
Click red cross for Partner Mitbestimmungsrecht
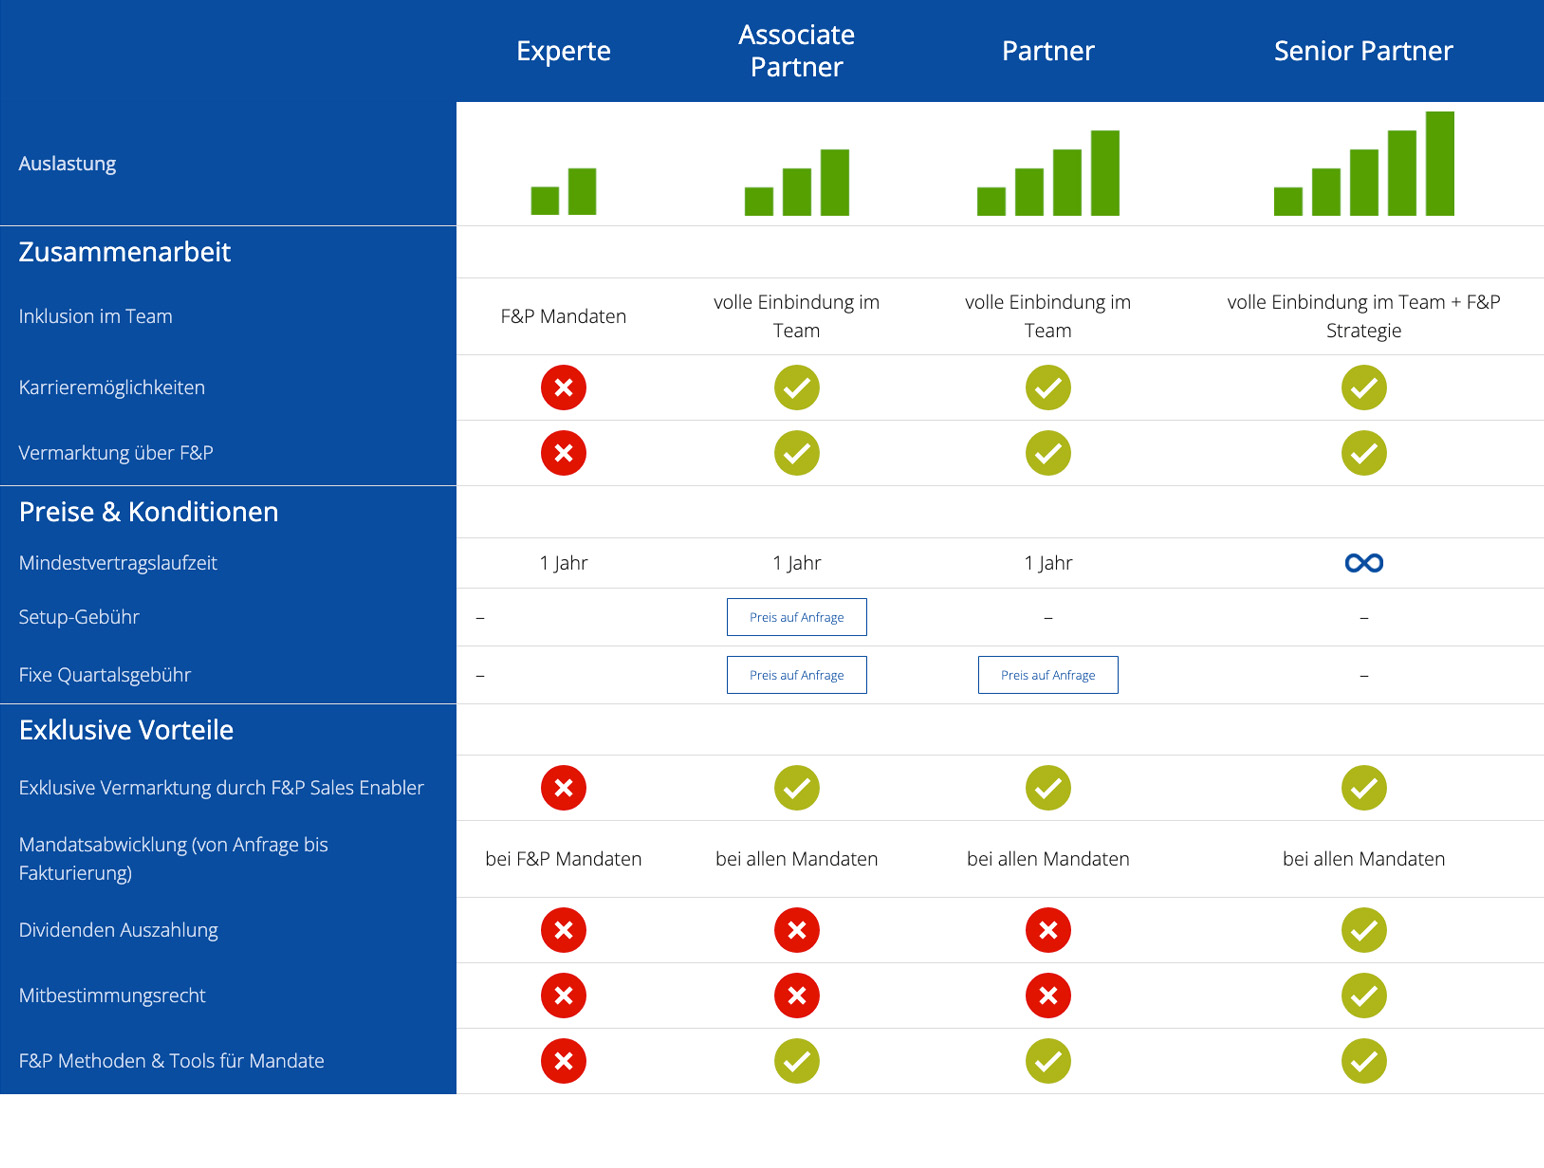tap(1048, 996)
